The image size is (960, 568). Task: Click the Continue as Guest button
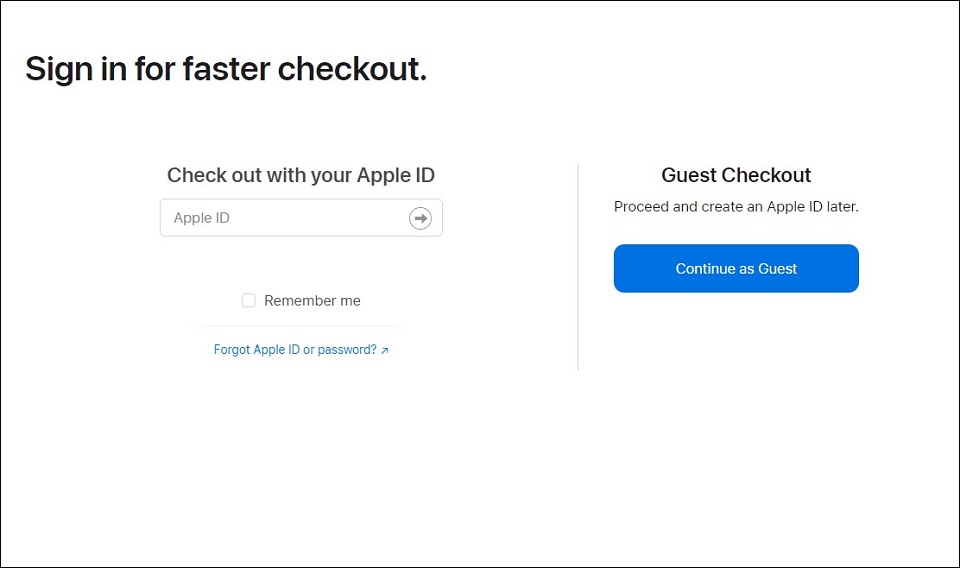coord(736,268)
